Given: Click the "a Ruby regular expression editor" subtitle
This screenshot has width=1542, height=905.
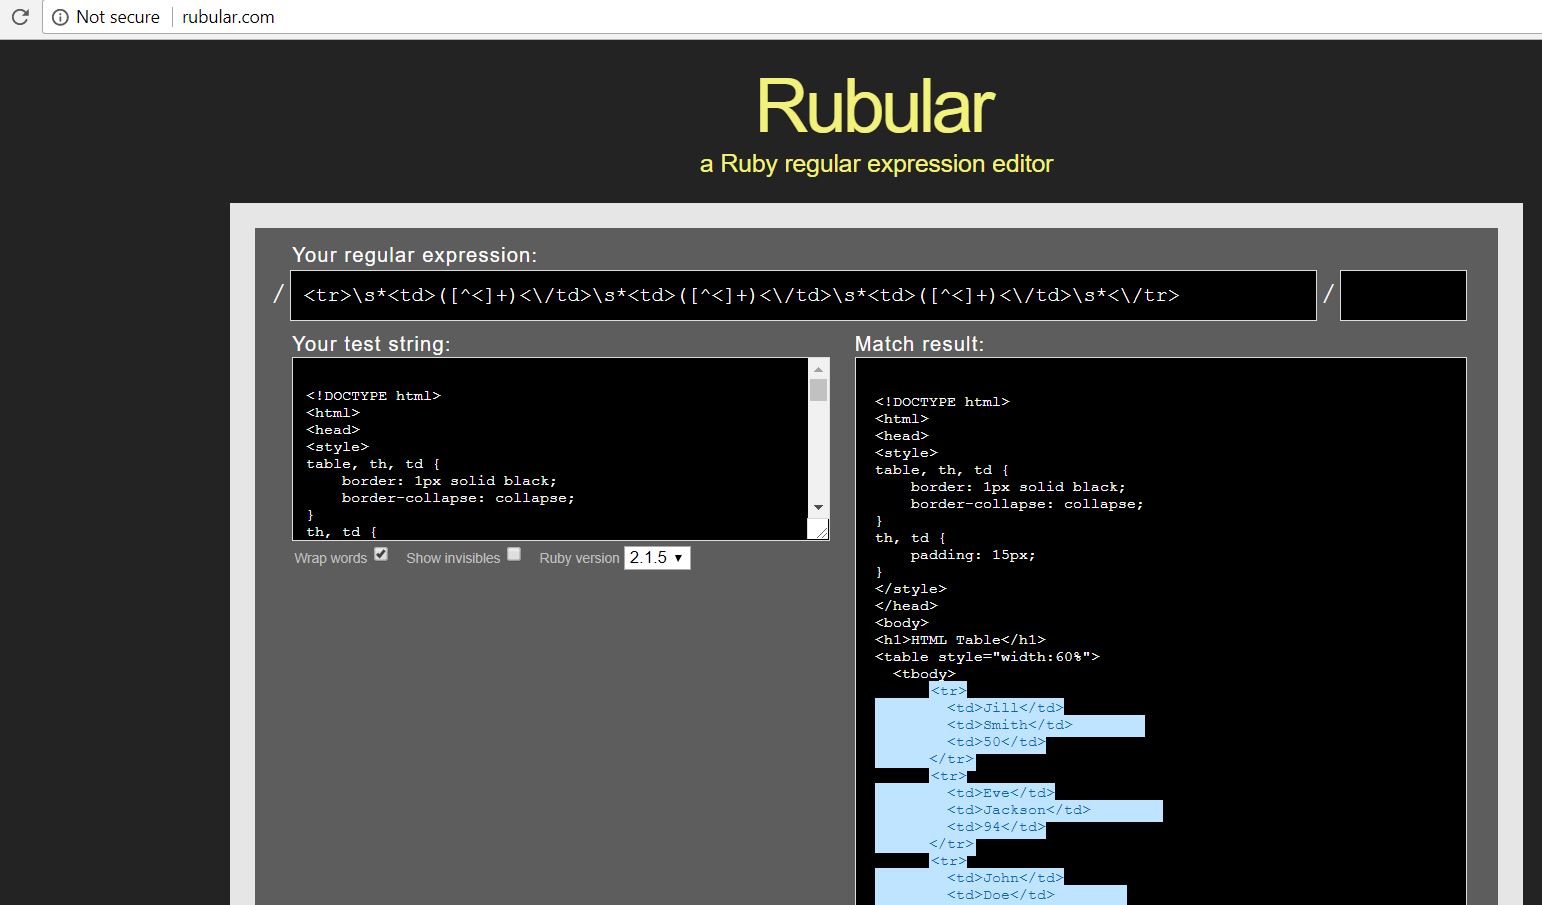Looking at the screenshot, I should (x=875, y=163).
